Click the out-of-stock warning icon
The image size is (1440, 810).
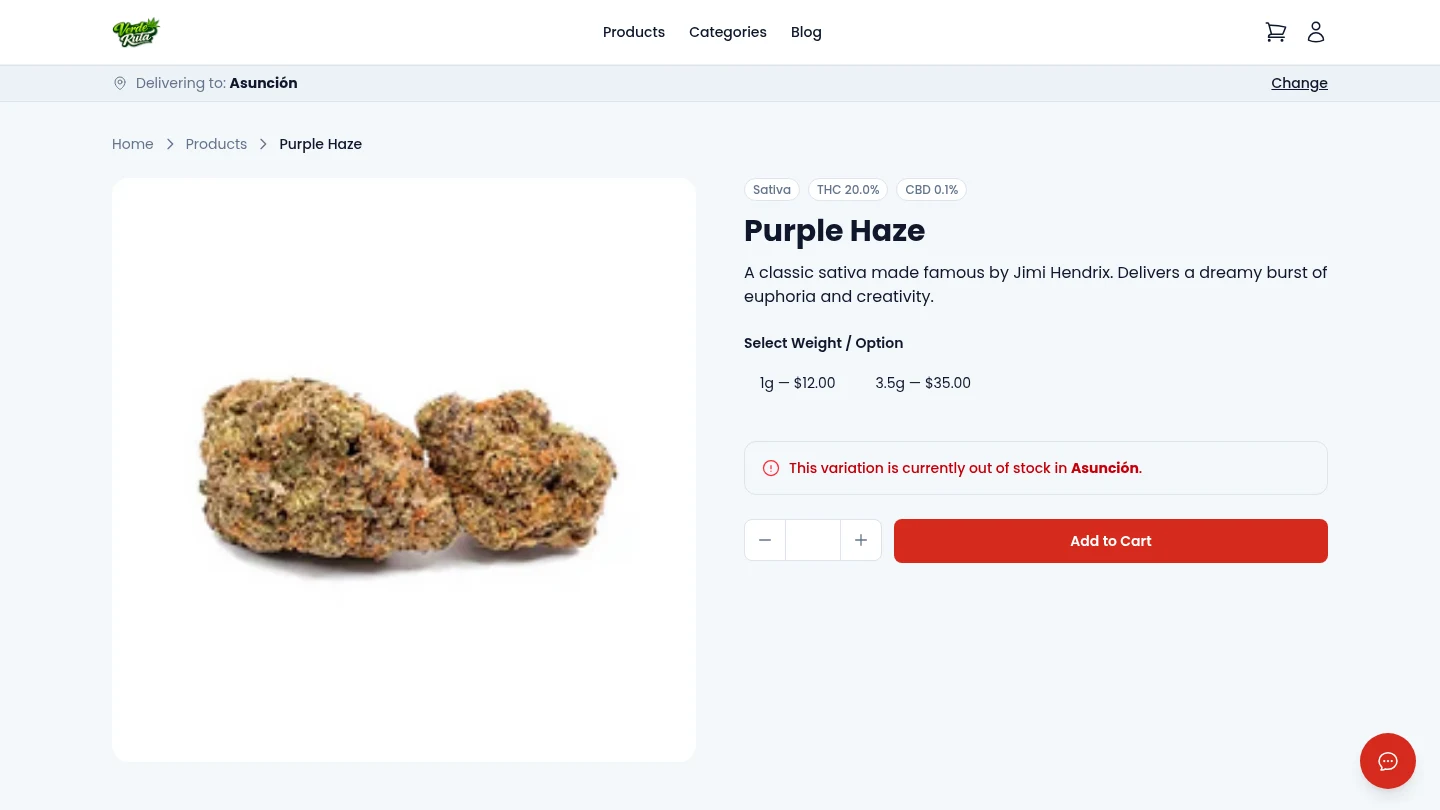(x=771, y=468)
